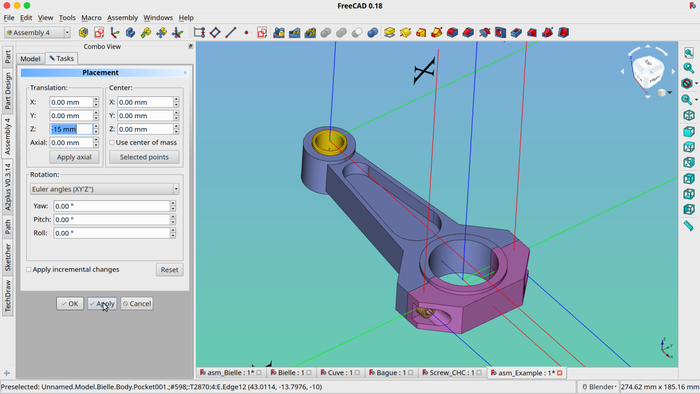Enable the Use center of mass checkbox
This screenshot has height=394, width=700.
(x=112, y=143)
